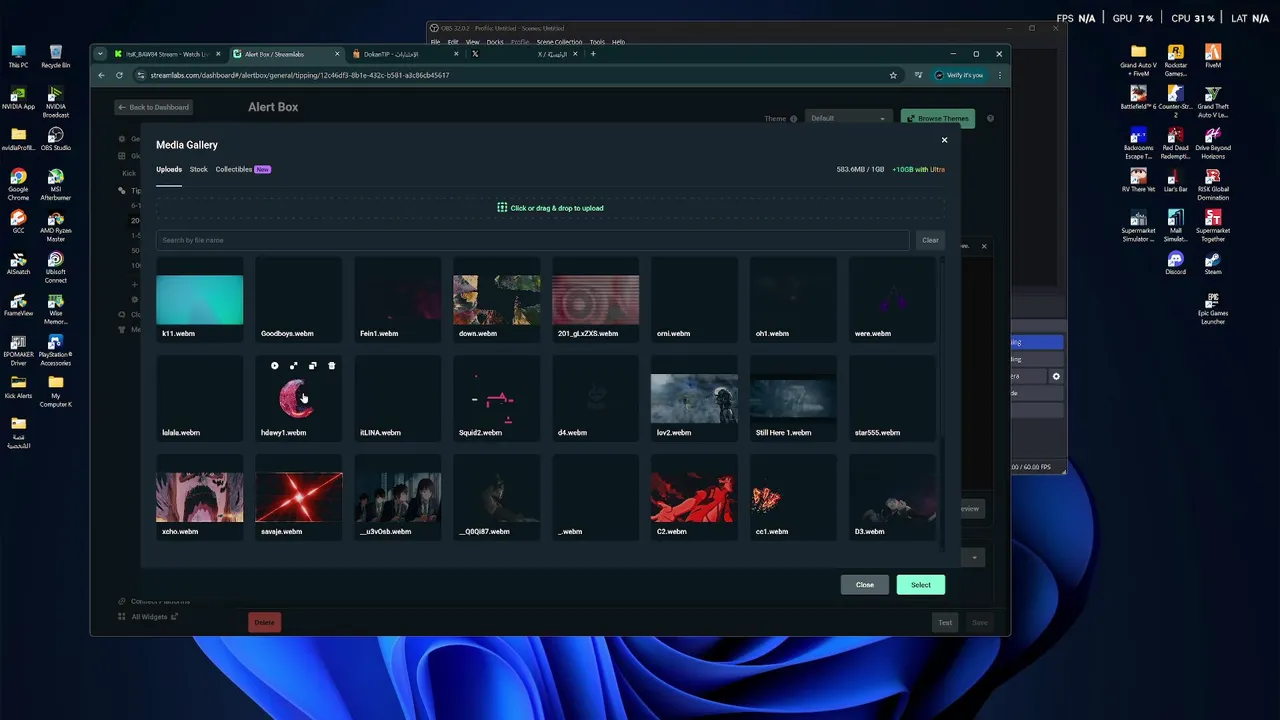Viewport: 1280px width, 720px height.
Task: Select the D3.webm thumbnail
Action: 892,498
